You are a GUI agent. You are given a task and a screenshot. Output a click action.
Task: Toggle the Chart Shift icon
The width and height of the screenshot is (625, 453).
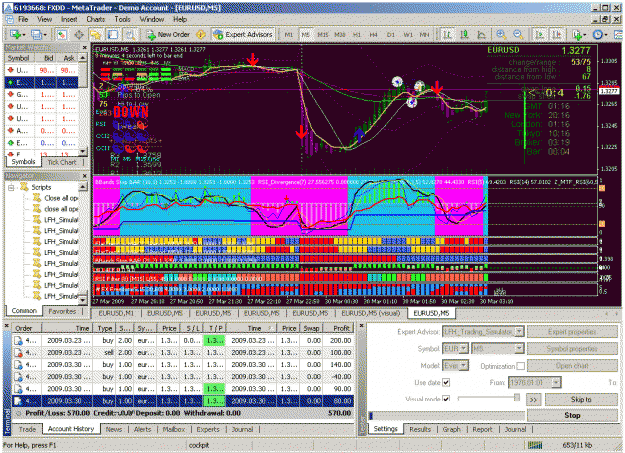pyautogui.click(x=557, y=35)
